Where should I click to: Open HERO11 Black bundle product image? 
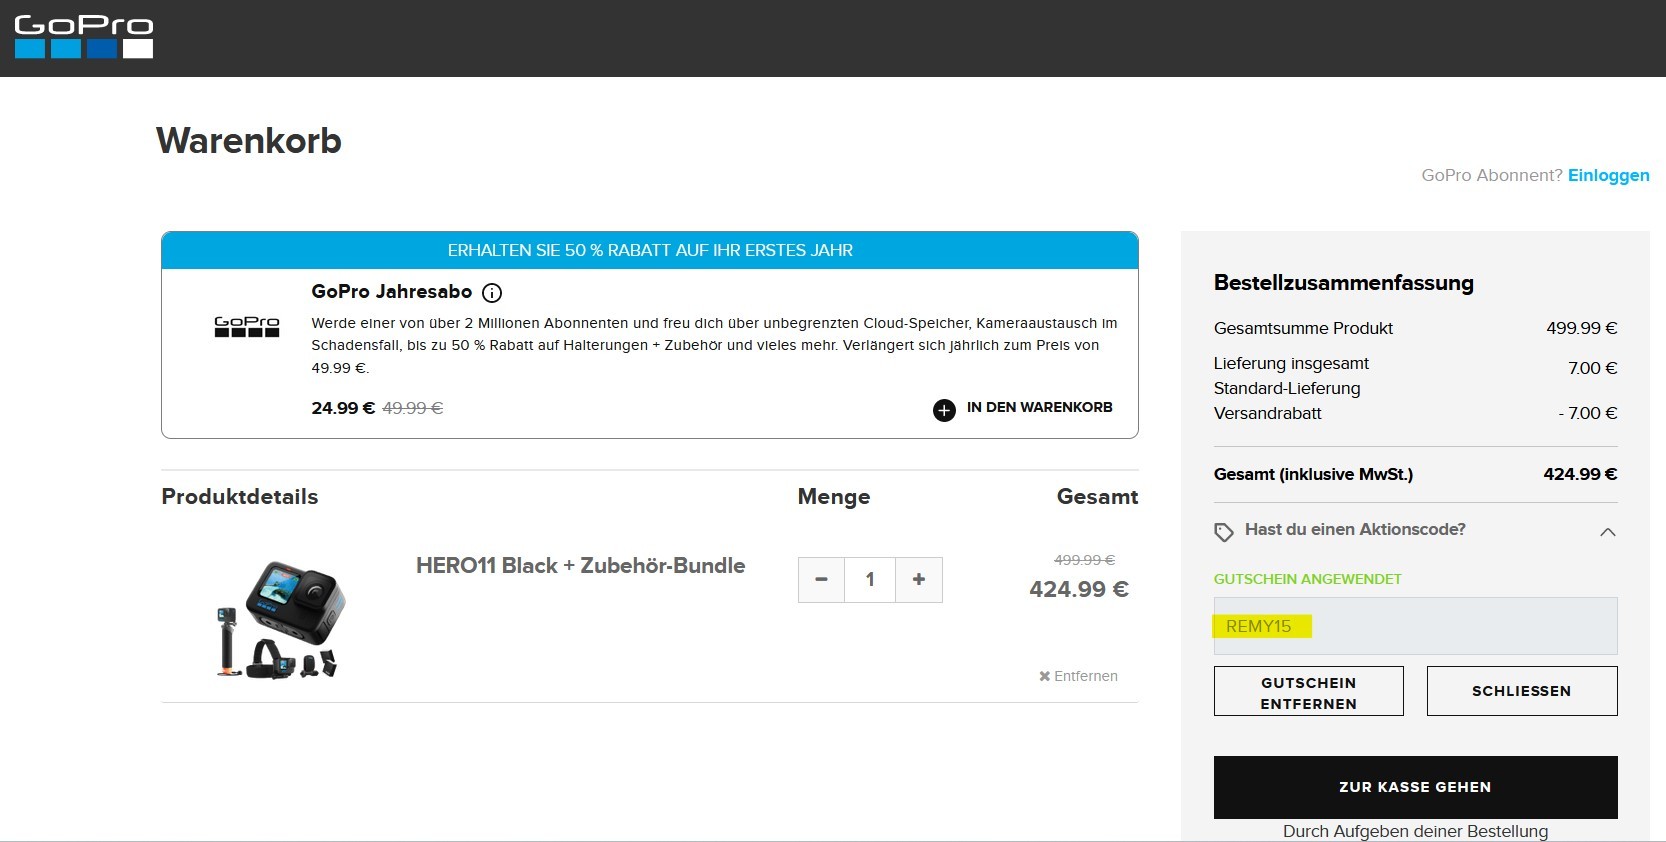(x=281, y=620)
